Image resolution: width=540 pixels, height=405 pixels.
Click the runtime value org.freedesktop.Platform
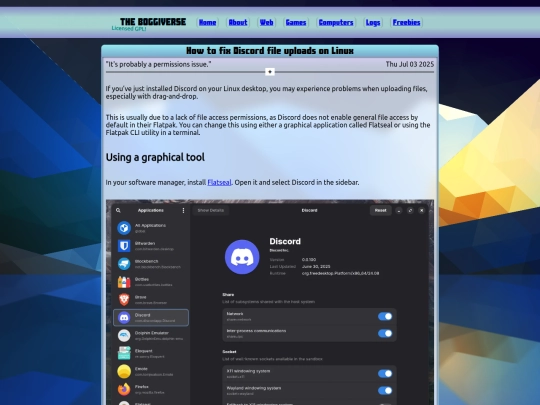tap(340, 273)
